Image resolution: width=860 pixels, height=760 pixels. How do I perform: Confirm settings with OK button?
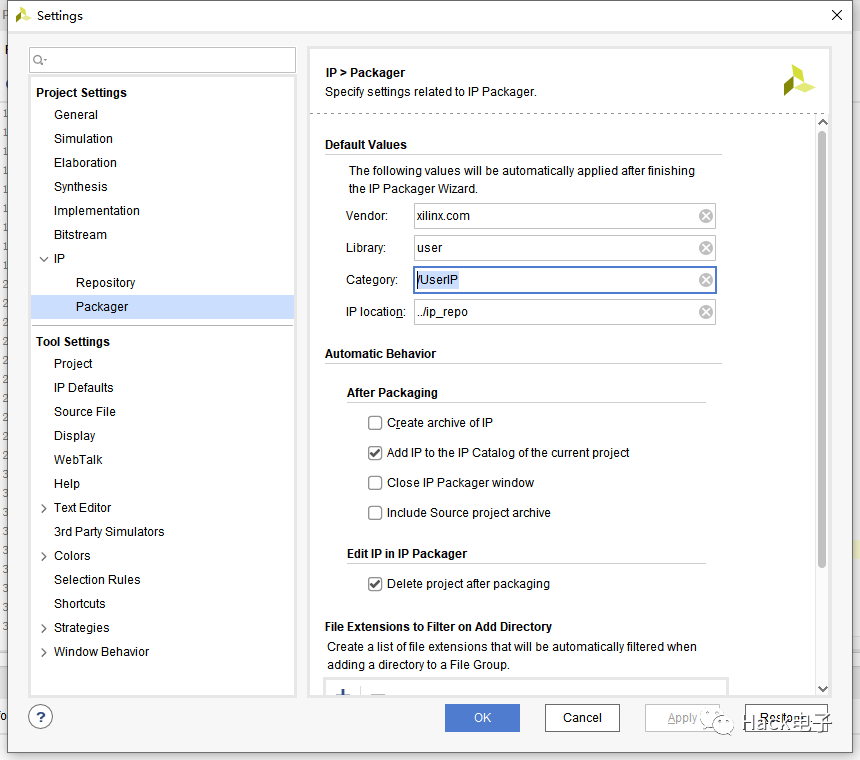[482, 718]
